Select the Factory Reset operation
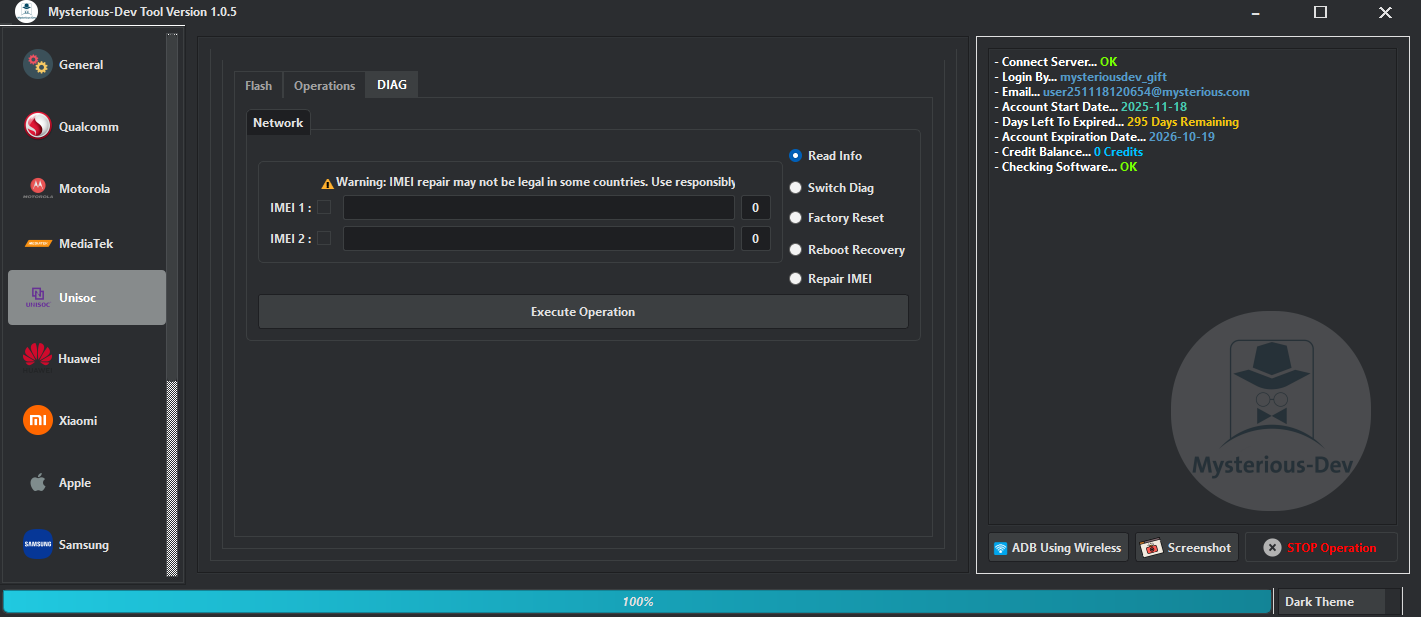The image size is (1421, 617). tap(795, 217)
